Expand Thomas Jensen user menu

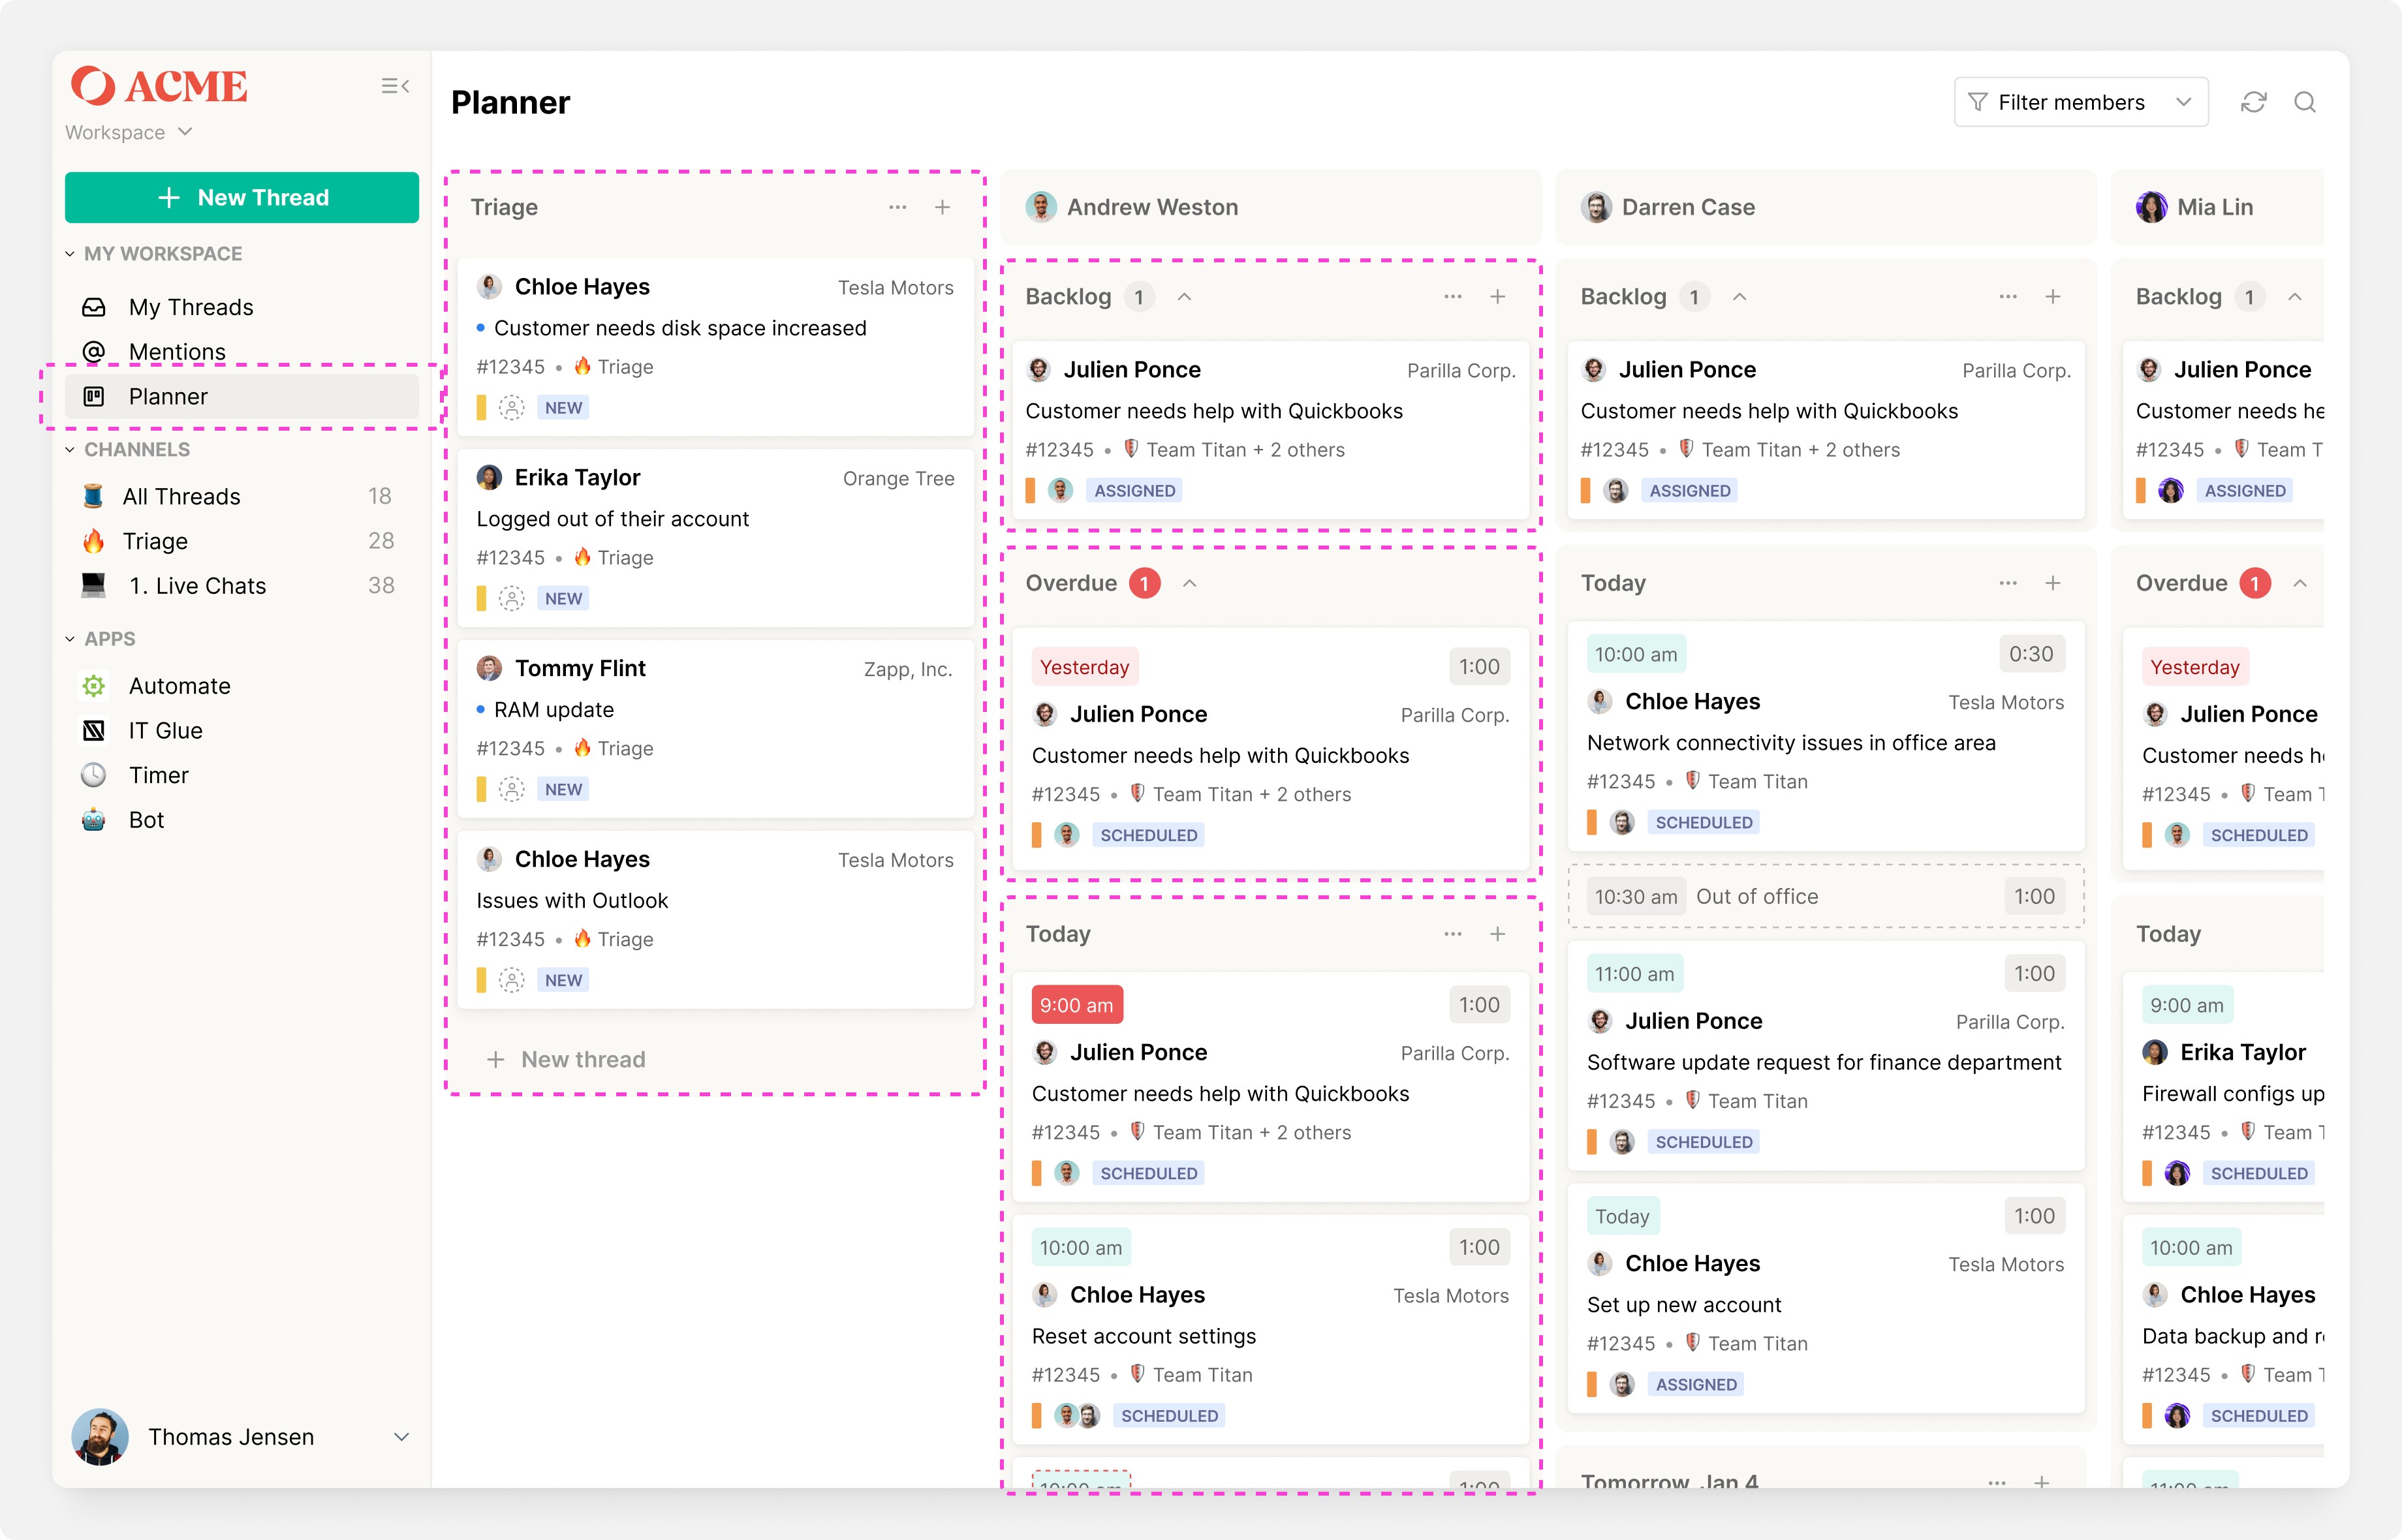click(401, 1437)
